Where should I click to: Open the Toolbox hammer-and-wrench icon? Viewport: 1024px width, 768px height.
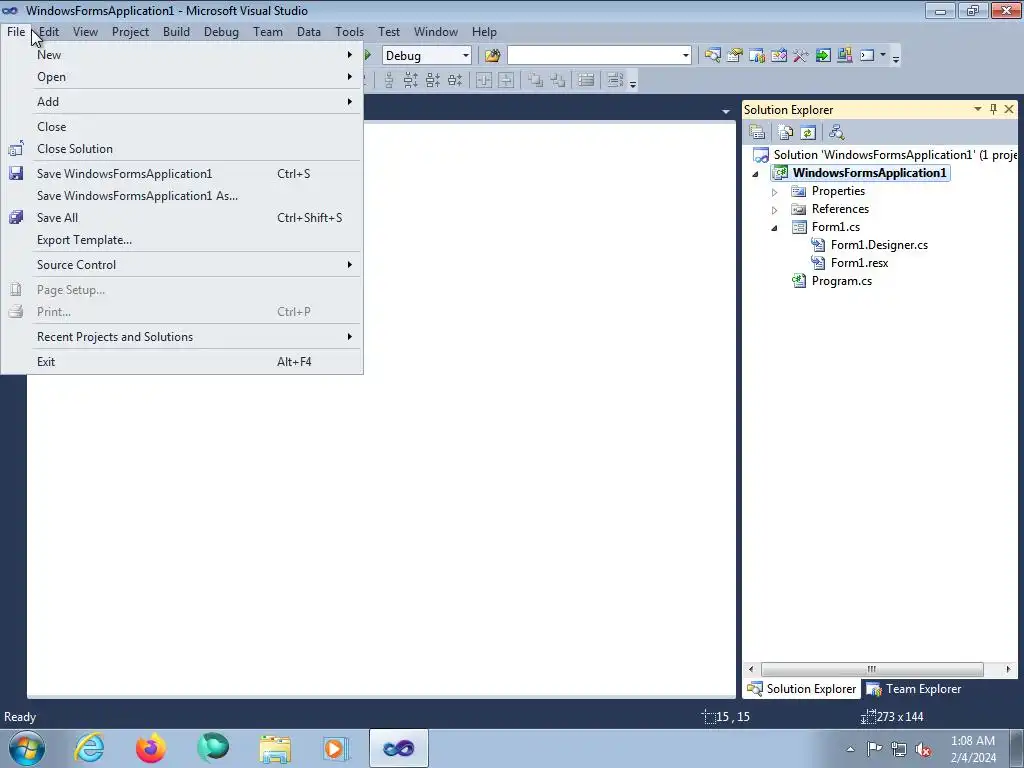point(801,56)
